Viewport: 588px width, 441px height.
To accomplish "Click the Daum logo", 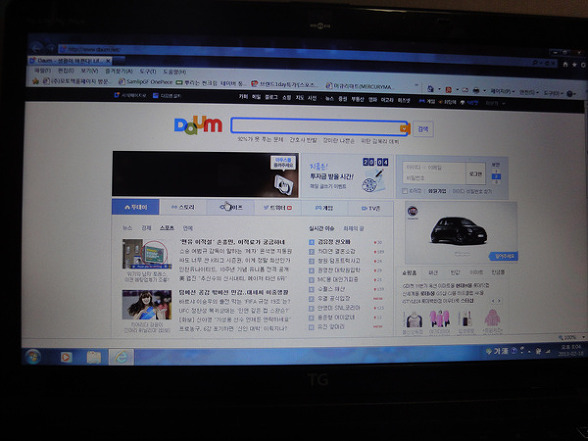I will point(198,125).
